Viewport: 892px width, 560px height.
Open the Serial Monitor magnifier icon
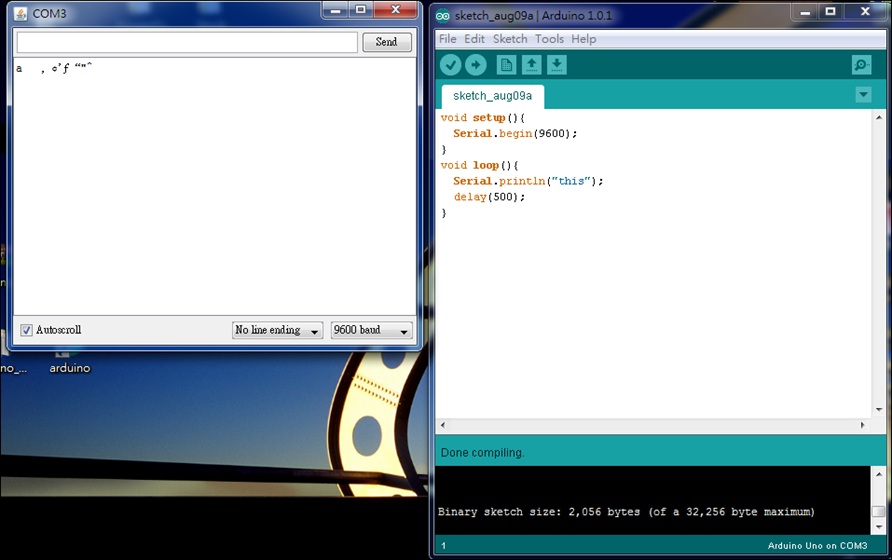[862, 65]
